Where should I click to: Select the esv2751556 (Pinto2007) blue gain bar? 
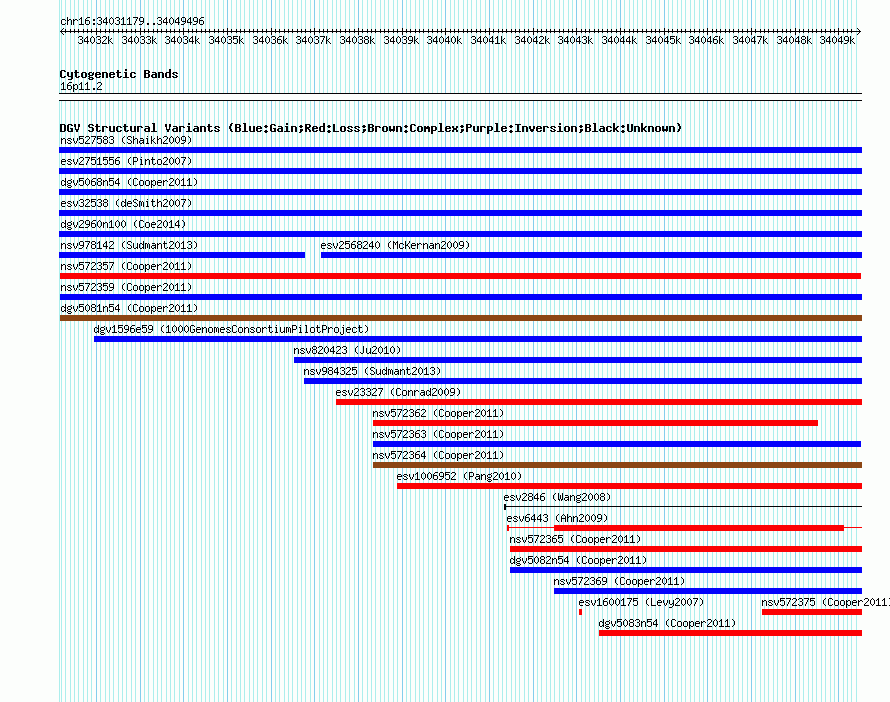[x=460, y=171]
